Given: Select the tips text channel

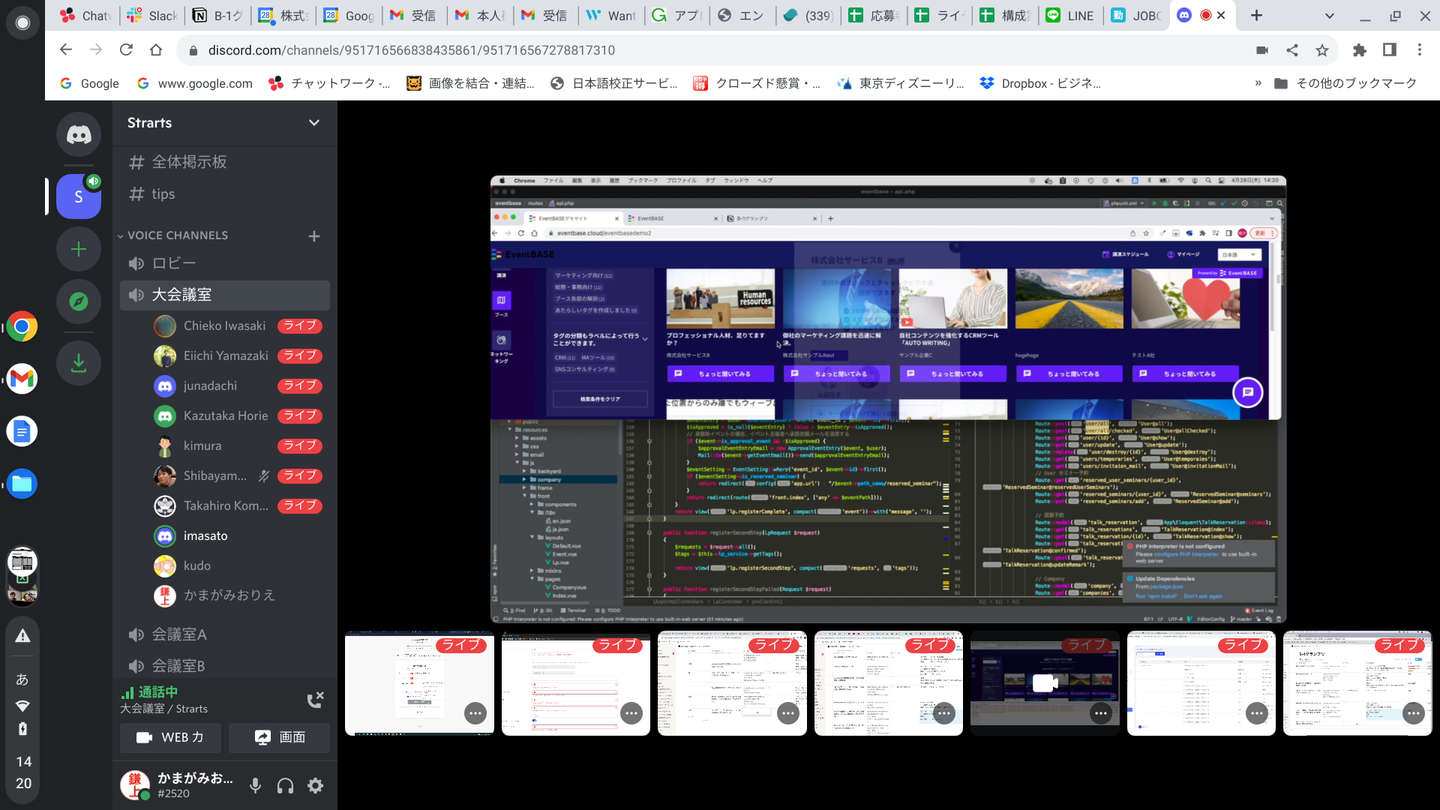Looking at the screenshot, I should [163, 194].
